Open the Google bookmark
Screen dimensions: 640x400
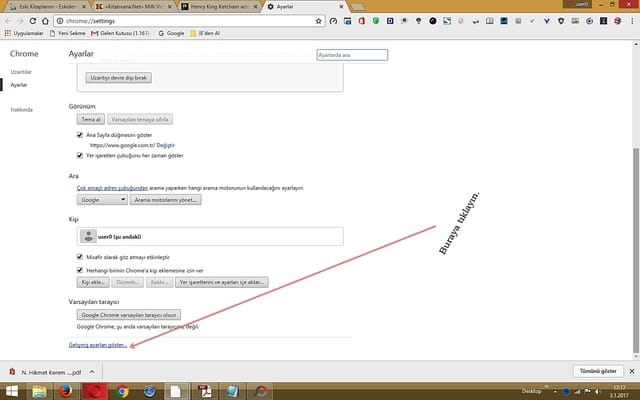(x=171, y=33)
